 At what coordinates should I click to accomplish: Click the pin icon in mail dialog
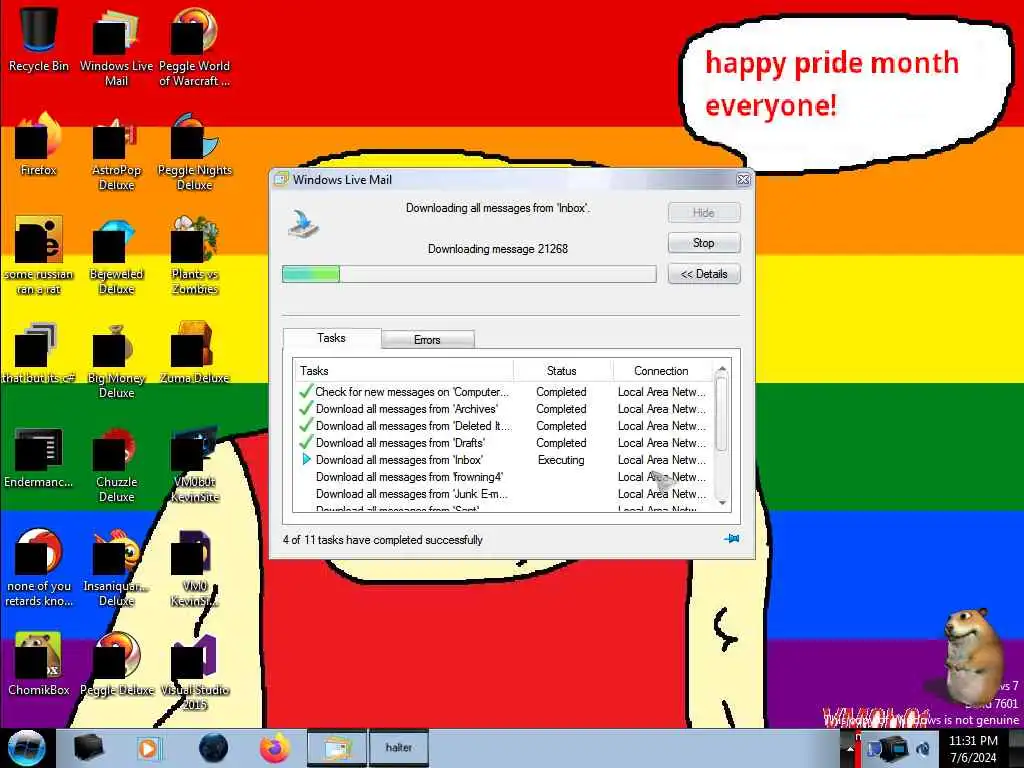click(x=731, y=539)
